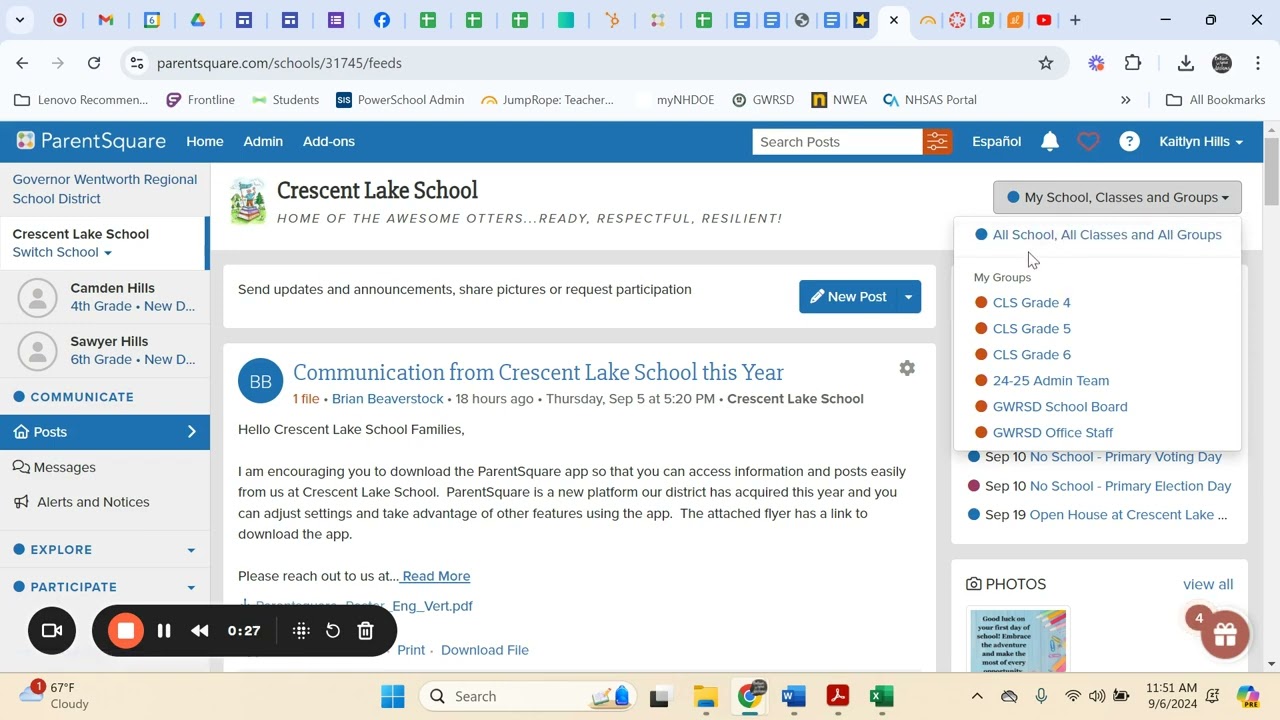
Task: Open Word from the taskbar
Action: [x=794, y=696]
